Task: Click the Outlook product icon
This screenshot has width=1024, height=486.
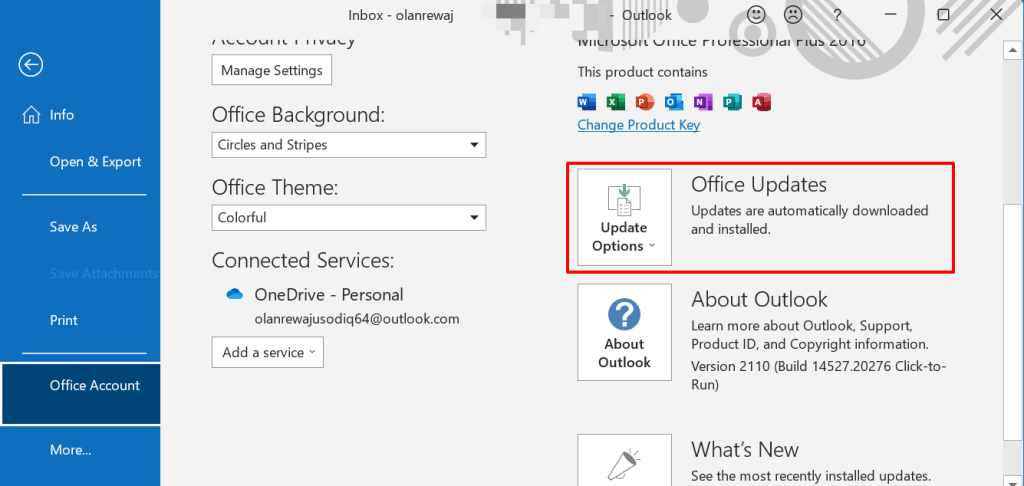Action: (674, 102)
